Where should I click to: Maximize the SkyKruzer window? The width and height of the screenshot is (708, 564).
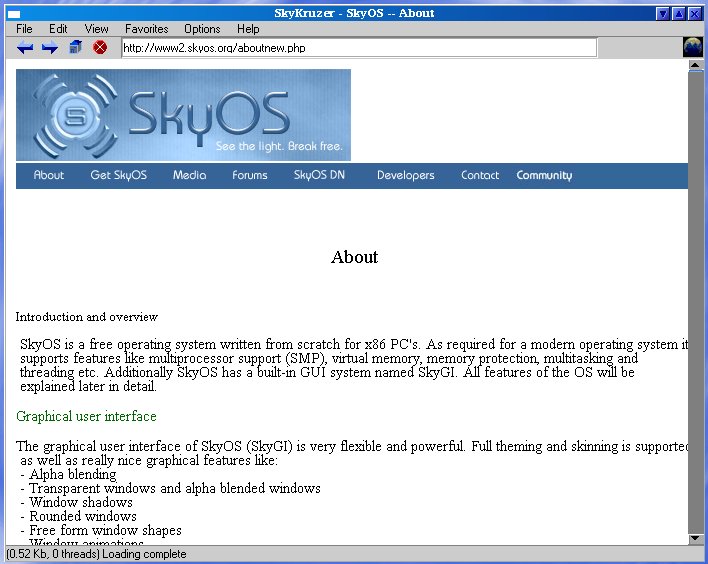[x=679, y=14]
